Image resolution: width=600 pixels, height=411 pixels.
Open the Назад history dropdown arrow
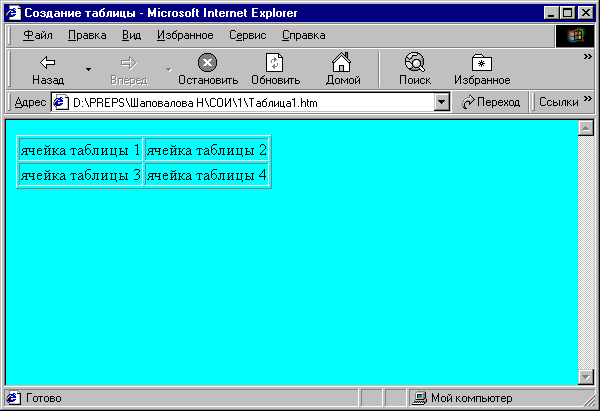pyautogui.click(x=88, y=70)
